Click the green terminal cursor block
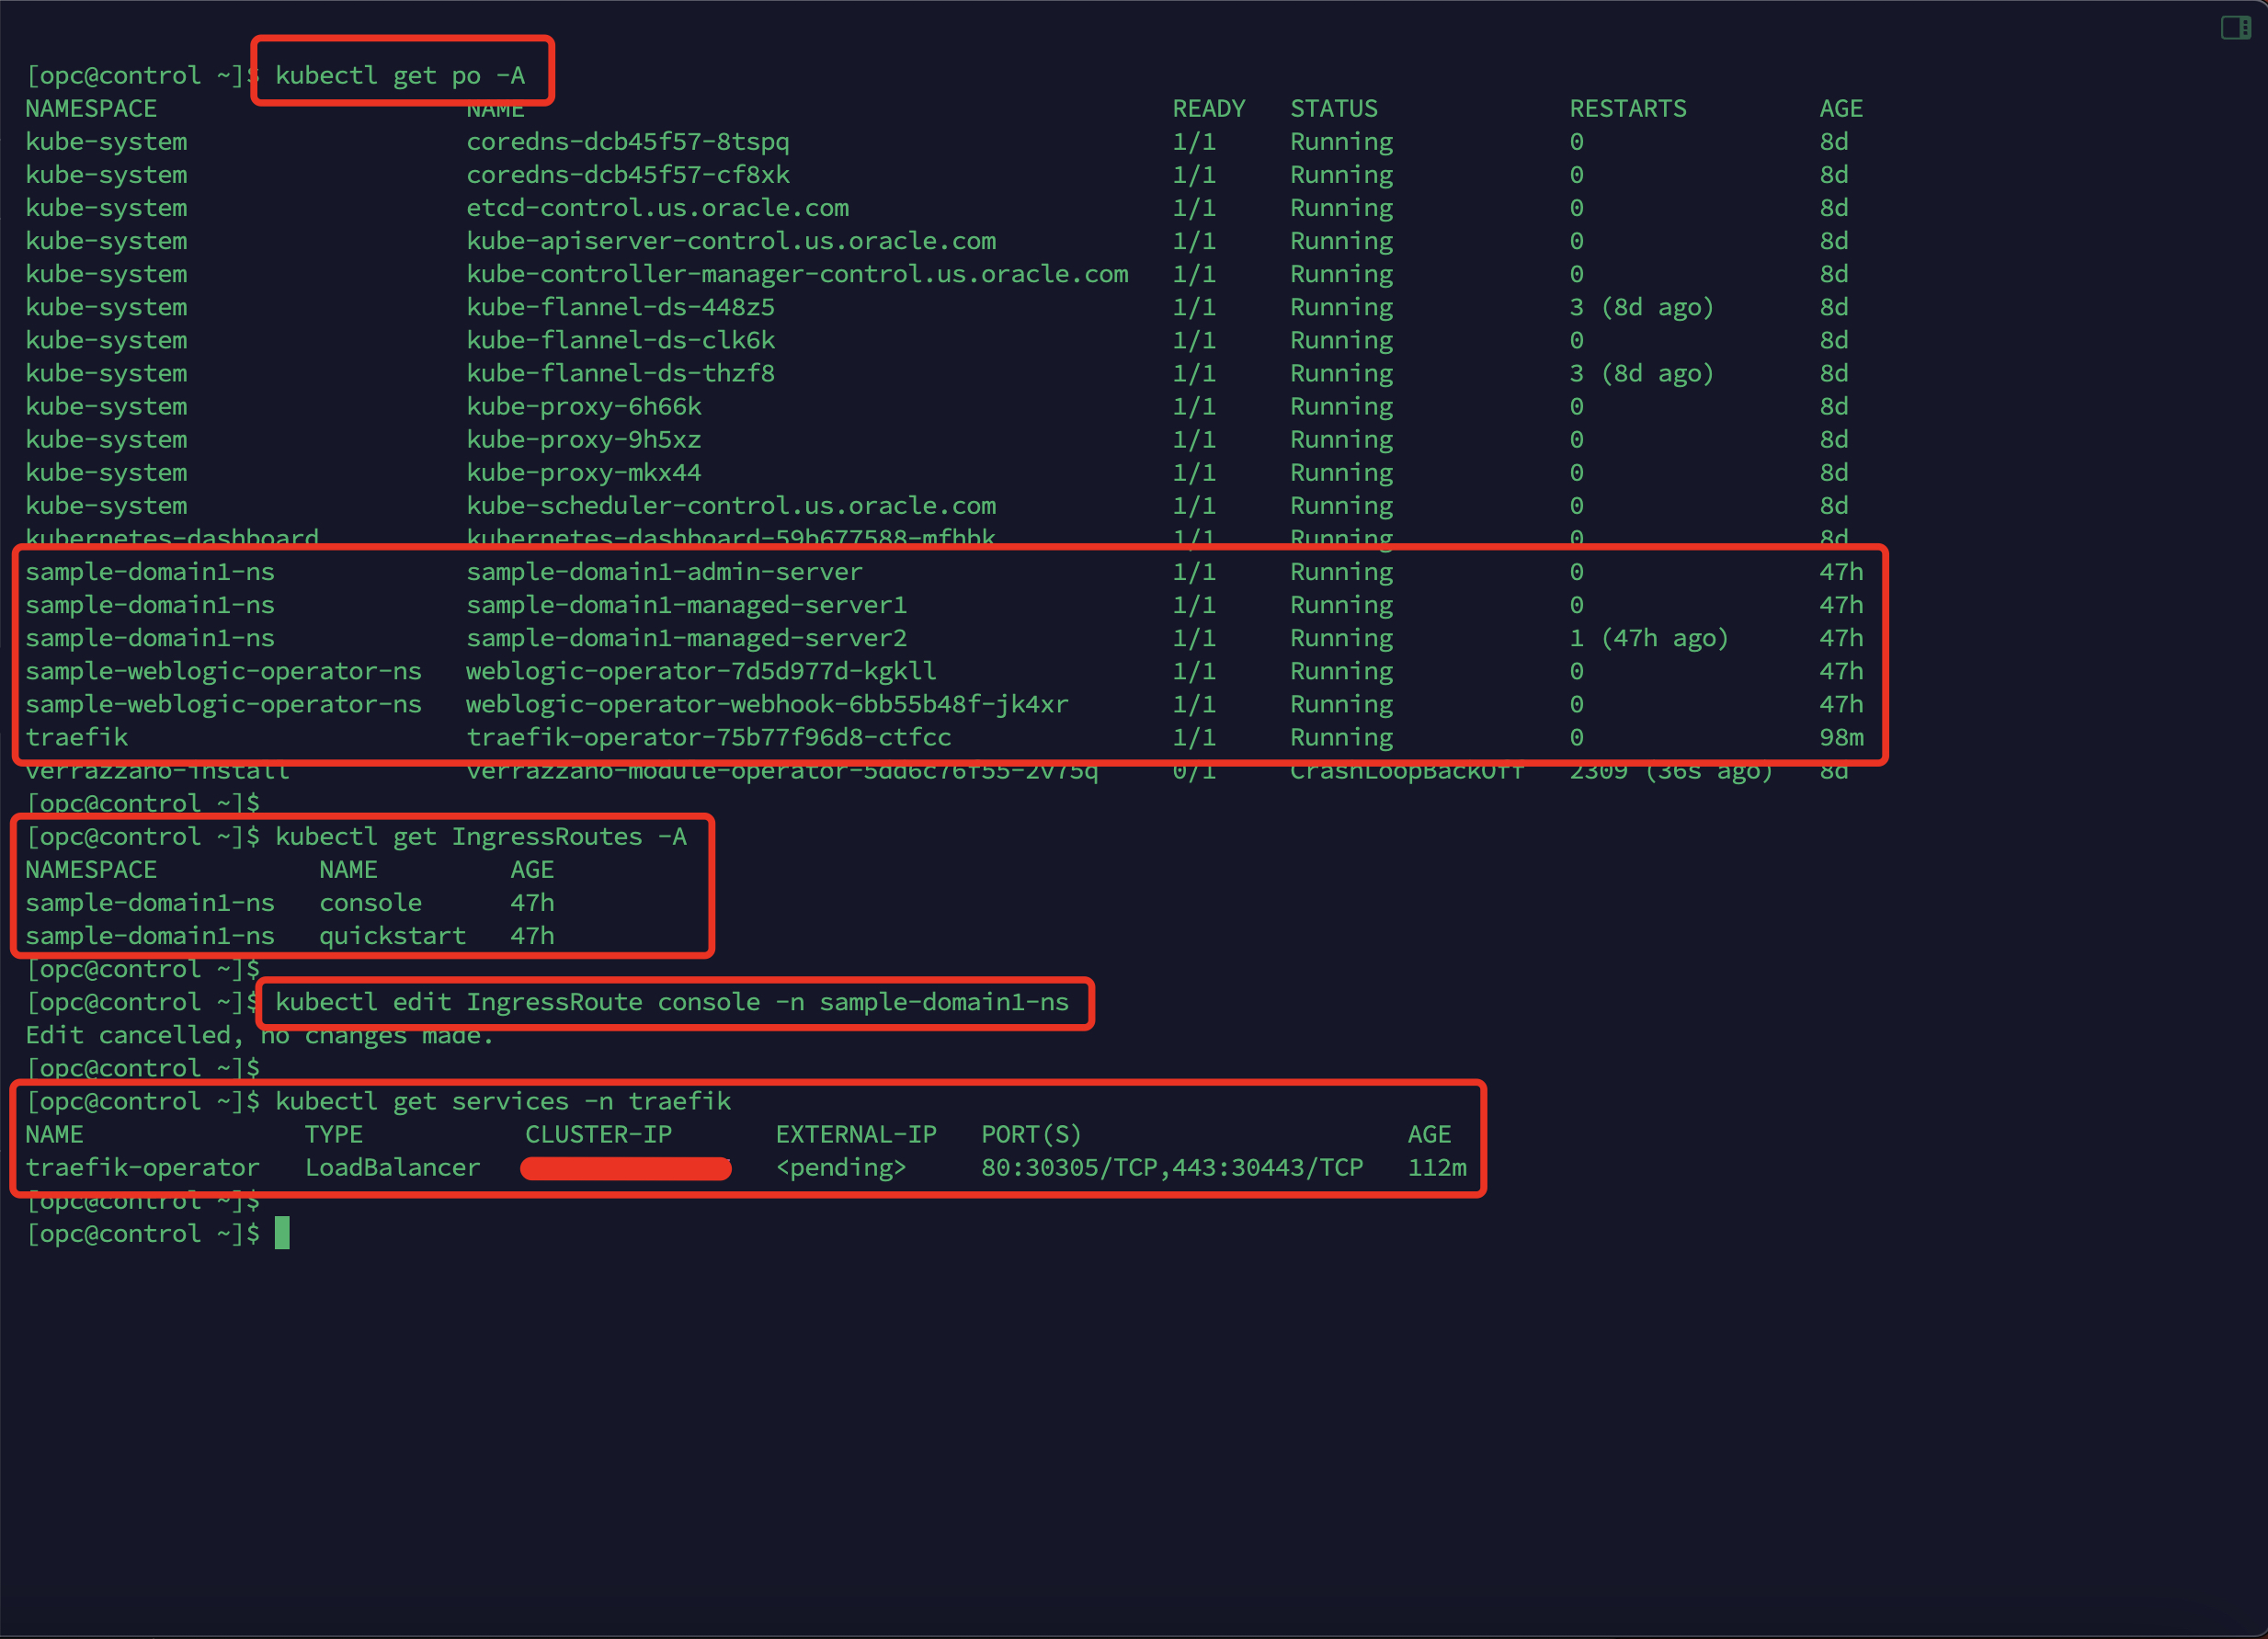 point(282,1233)
